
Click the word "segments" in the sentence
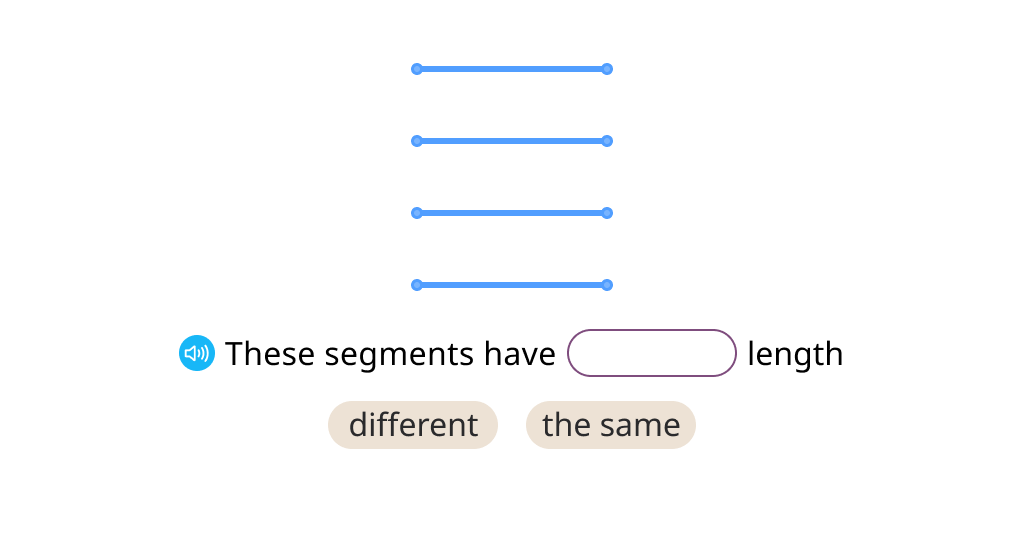click(x=399, y=356)
